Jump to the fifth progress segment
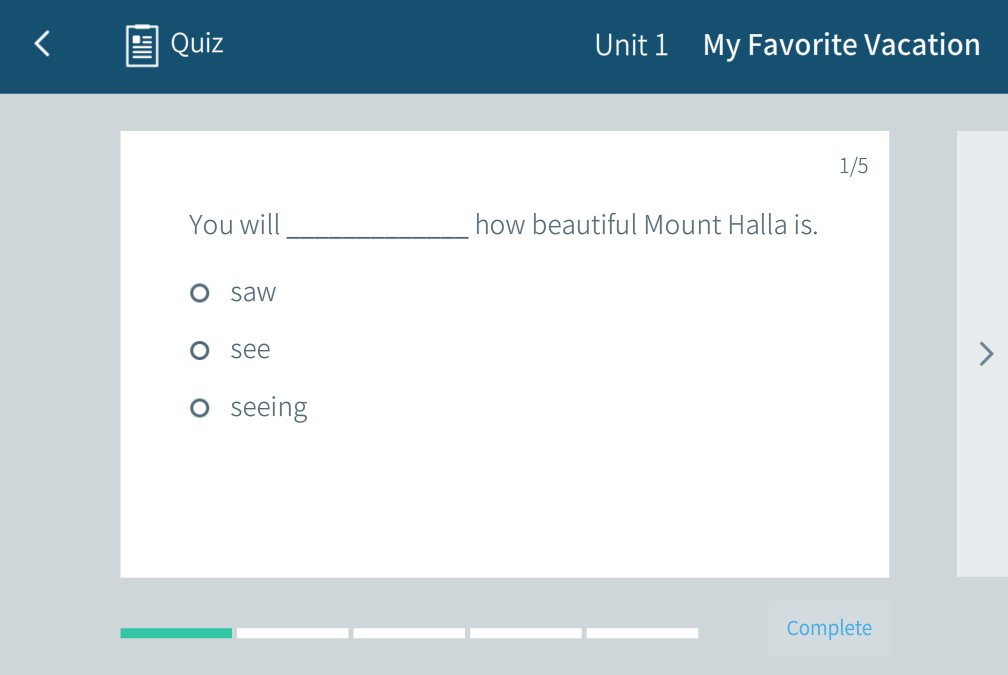This screenshot has height=675, width=1008. [x=642, y=633]
